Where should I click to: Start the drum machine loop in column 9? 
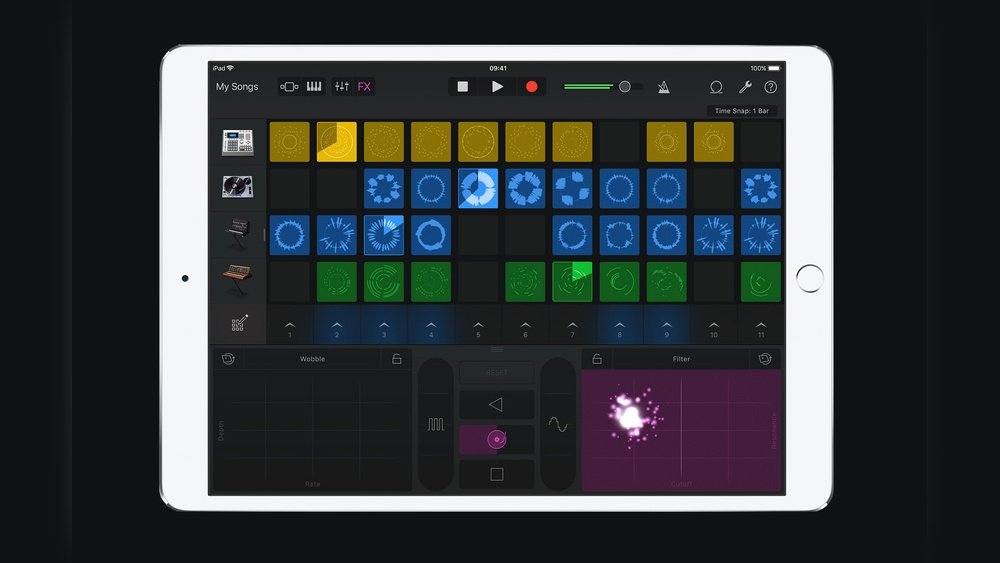(x=666, y=142)
